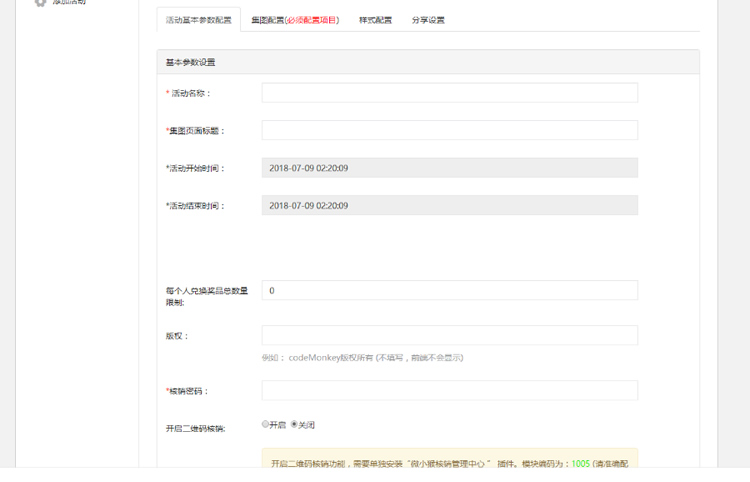Screen dimensions: 750x482
Task: Select the 开启 radio button for 二维码核销
Action: tap(266, 425)
